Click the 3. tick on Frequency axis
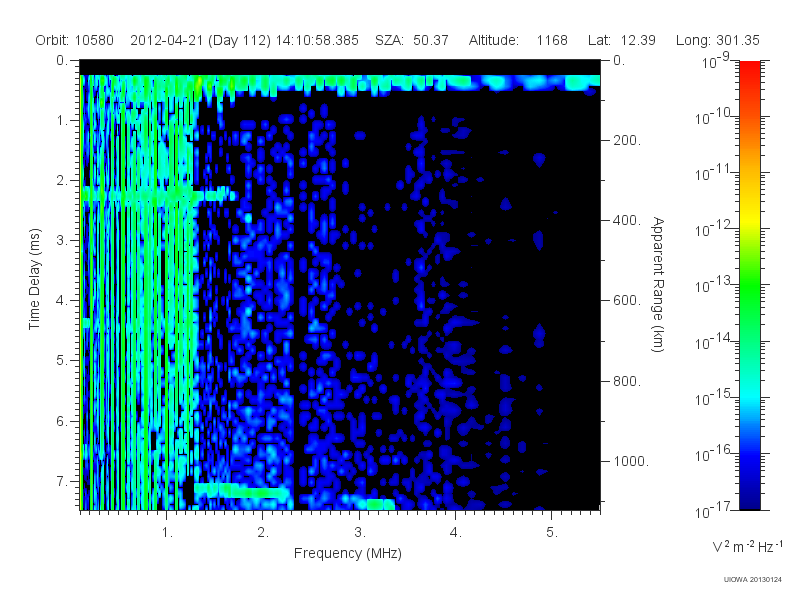Image resolution: width=800 pixels, height=600 pixels. click(x=360, y=532)
